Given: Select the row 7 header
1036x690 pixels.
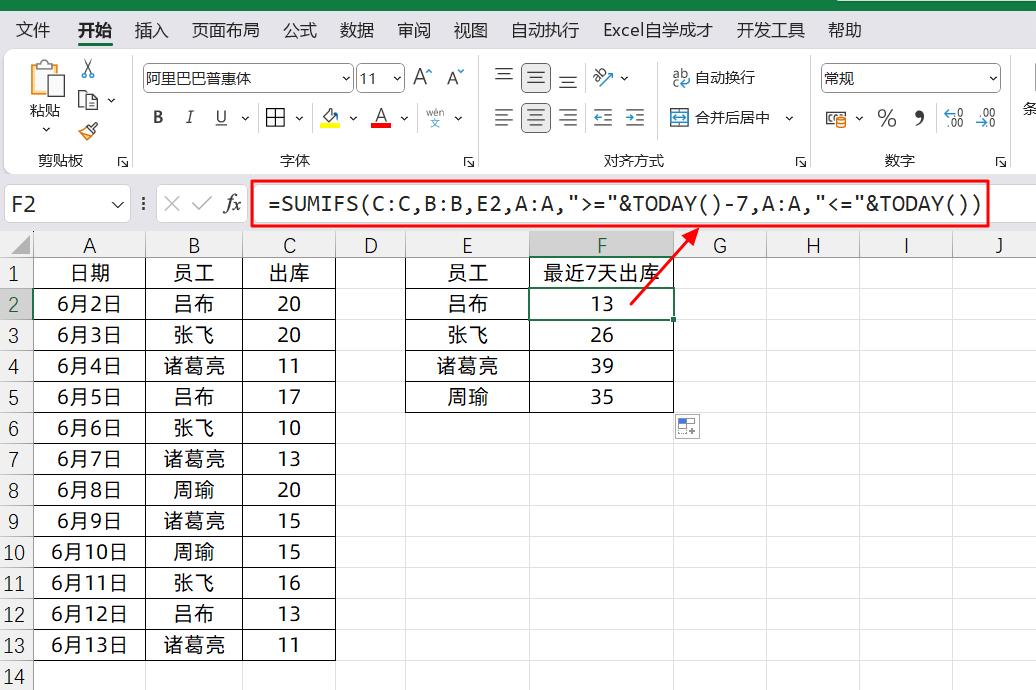Looking at the screenshot, I should [16, 459].
